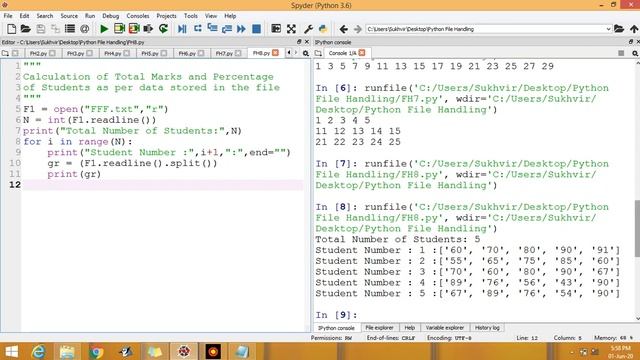The height and width of the screenshot is (360, 640).
Task: Run selection or current line icon
Action: [x=148, y=29]
